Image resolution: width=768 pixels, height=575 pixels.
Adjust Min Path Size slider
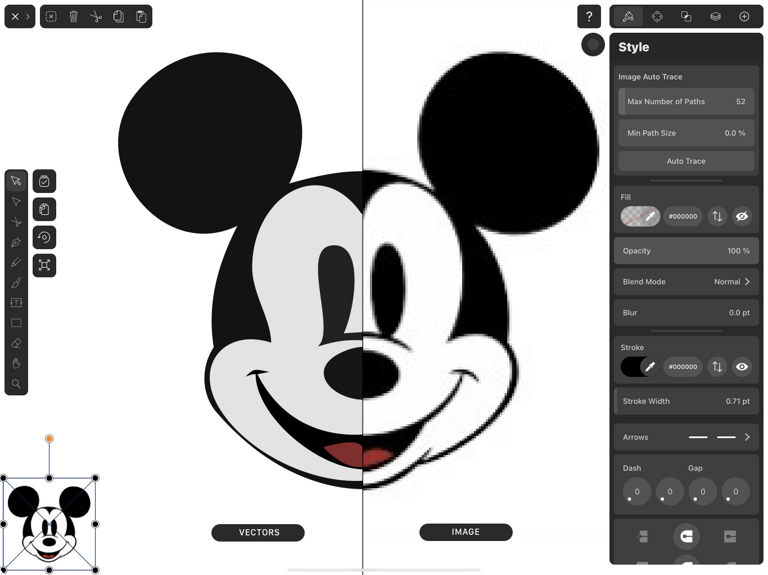686,133
